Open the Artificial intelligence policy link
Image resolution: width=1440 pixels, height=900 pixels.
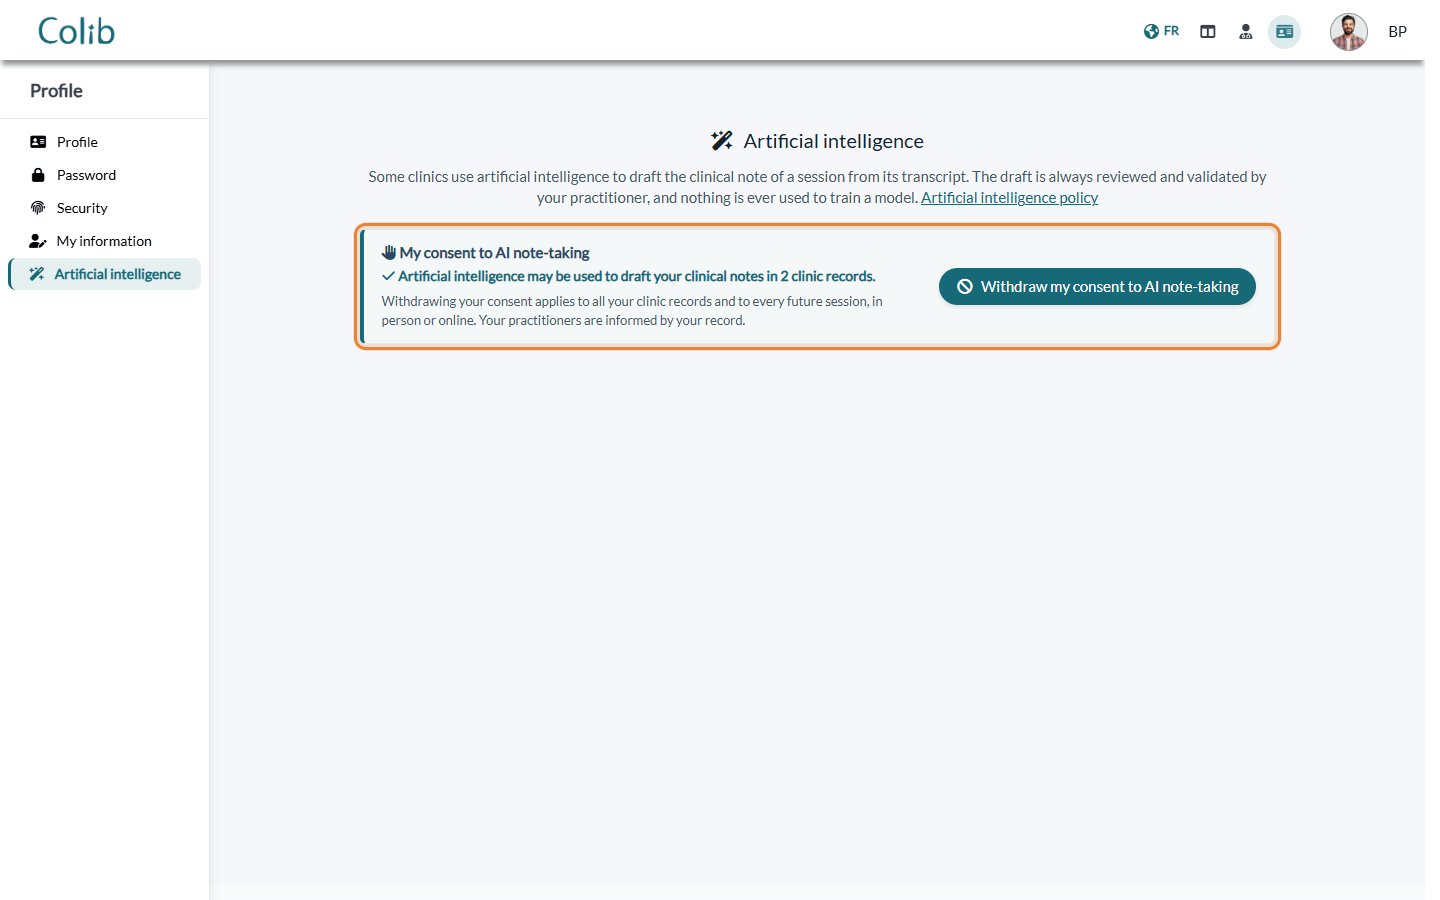tap(1009, 198)
